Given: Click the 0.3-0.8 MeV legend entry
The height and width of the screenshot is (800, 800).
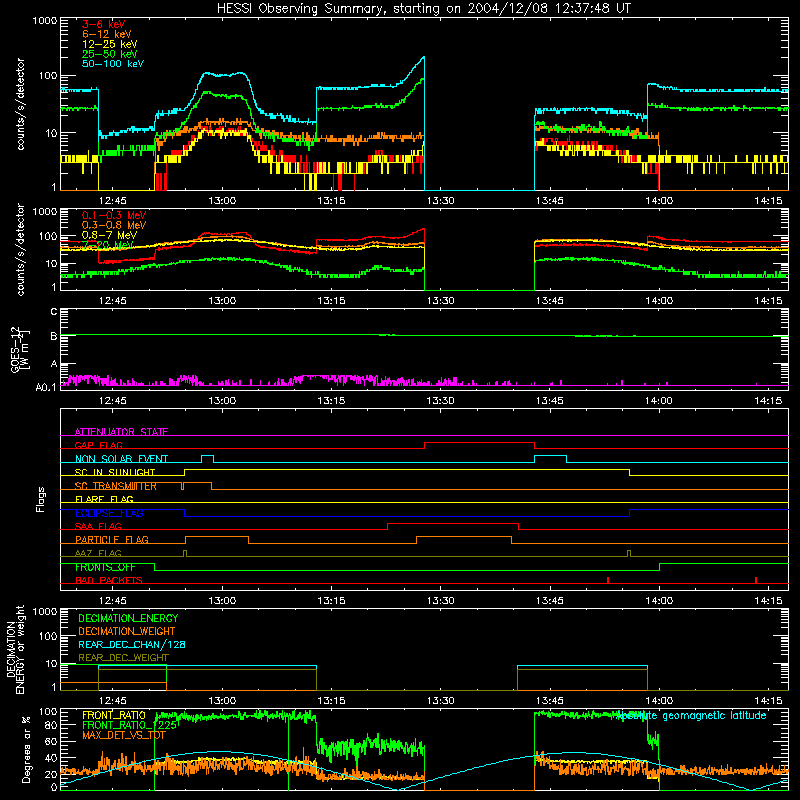Looking at the screenshot, I should [x=114, y=225].
